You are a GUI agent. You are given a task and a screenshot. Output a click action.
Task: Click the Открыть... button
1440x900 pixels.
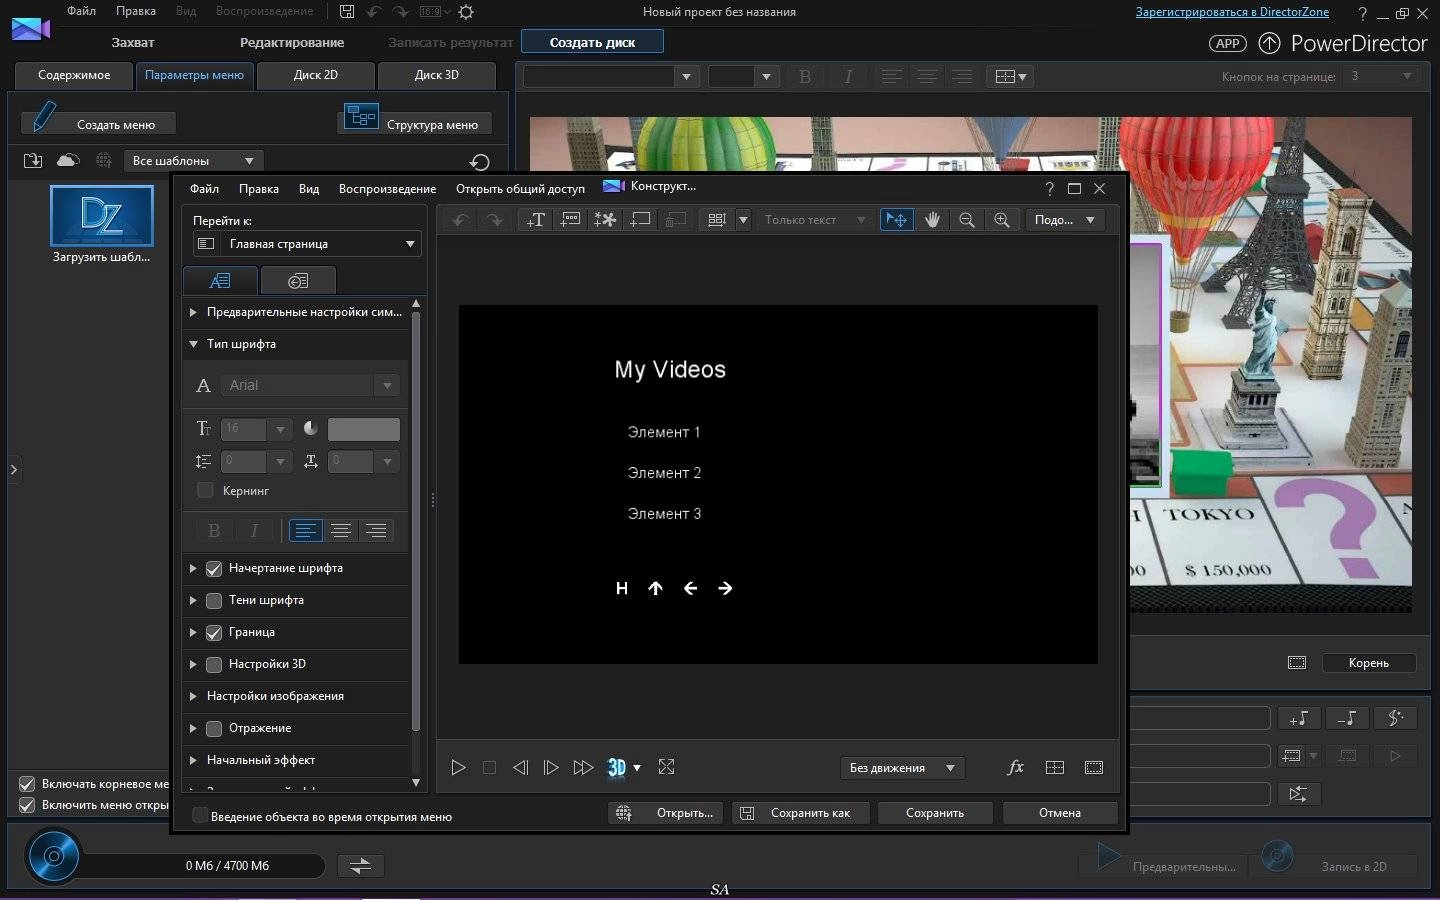666,813
